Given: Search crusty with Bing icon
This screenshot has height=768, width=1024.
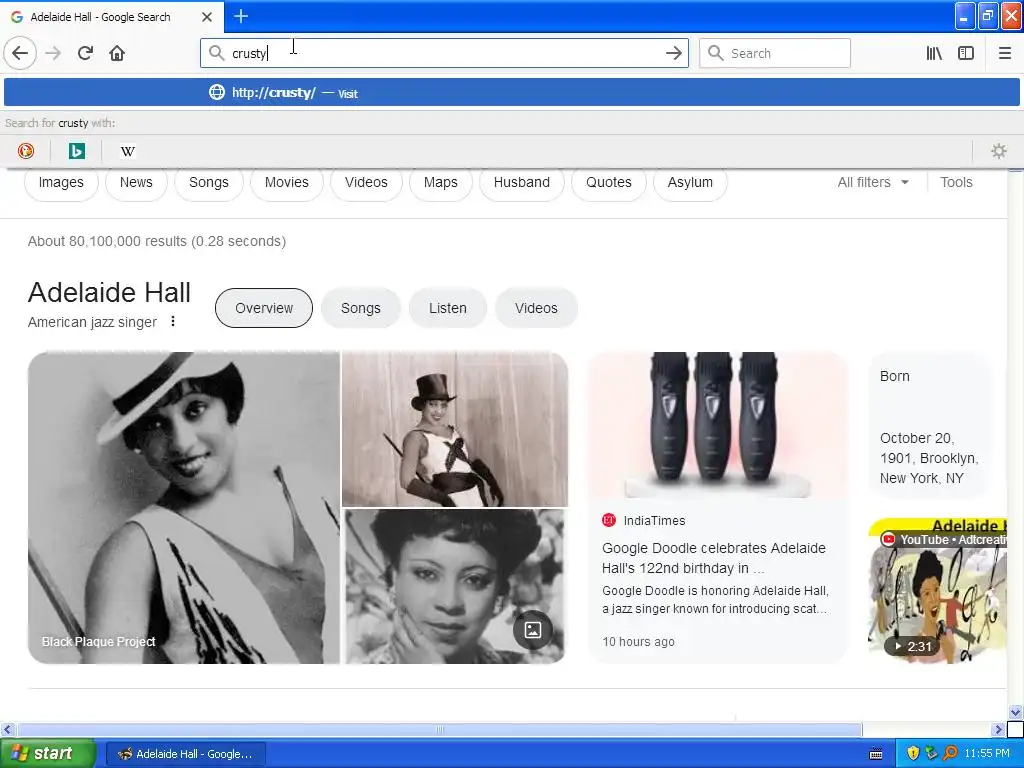Looking at the screenshot, I should pyautogui.click(x=77, y=151).
